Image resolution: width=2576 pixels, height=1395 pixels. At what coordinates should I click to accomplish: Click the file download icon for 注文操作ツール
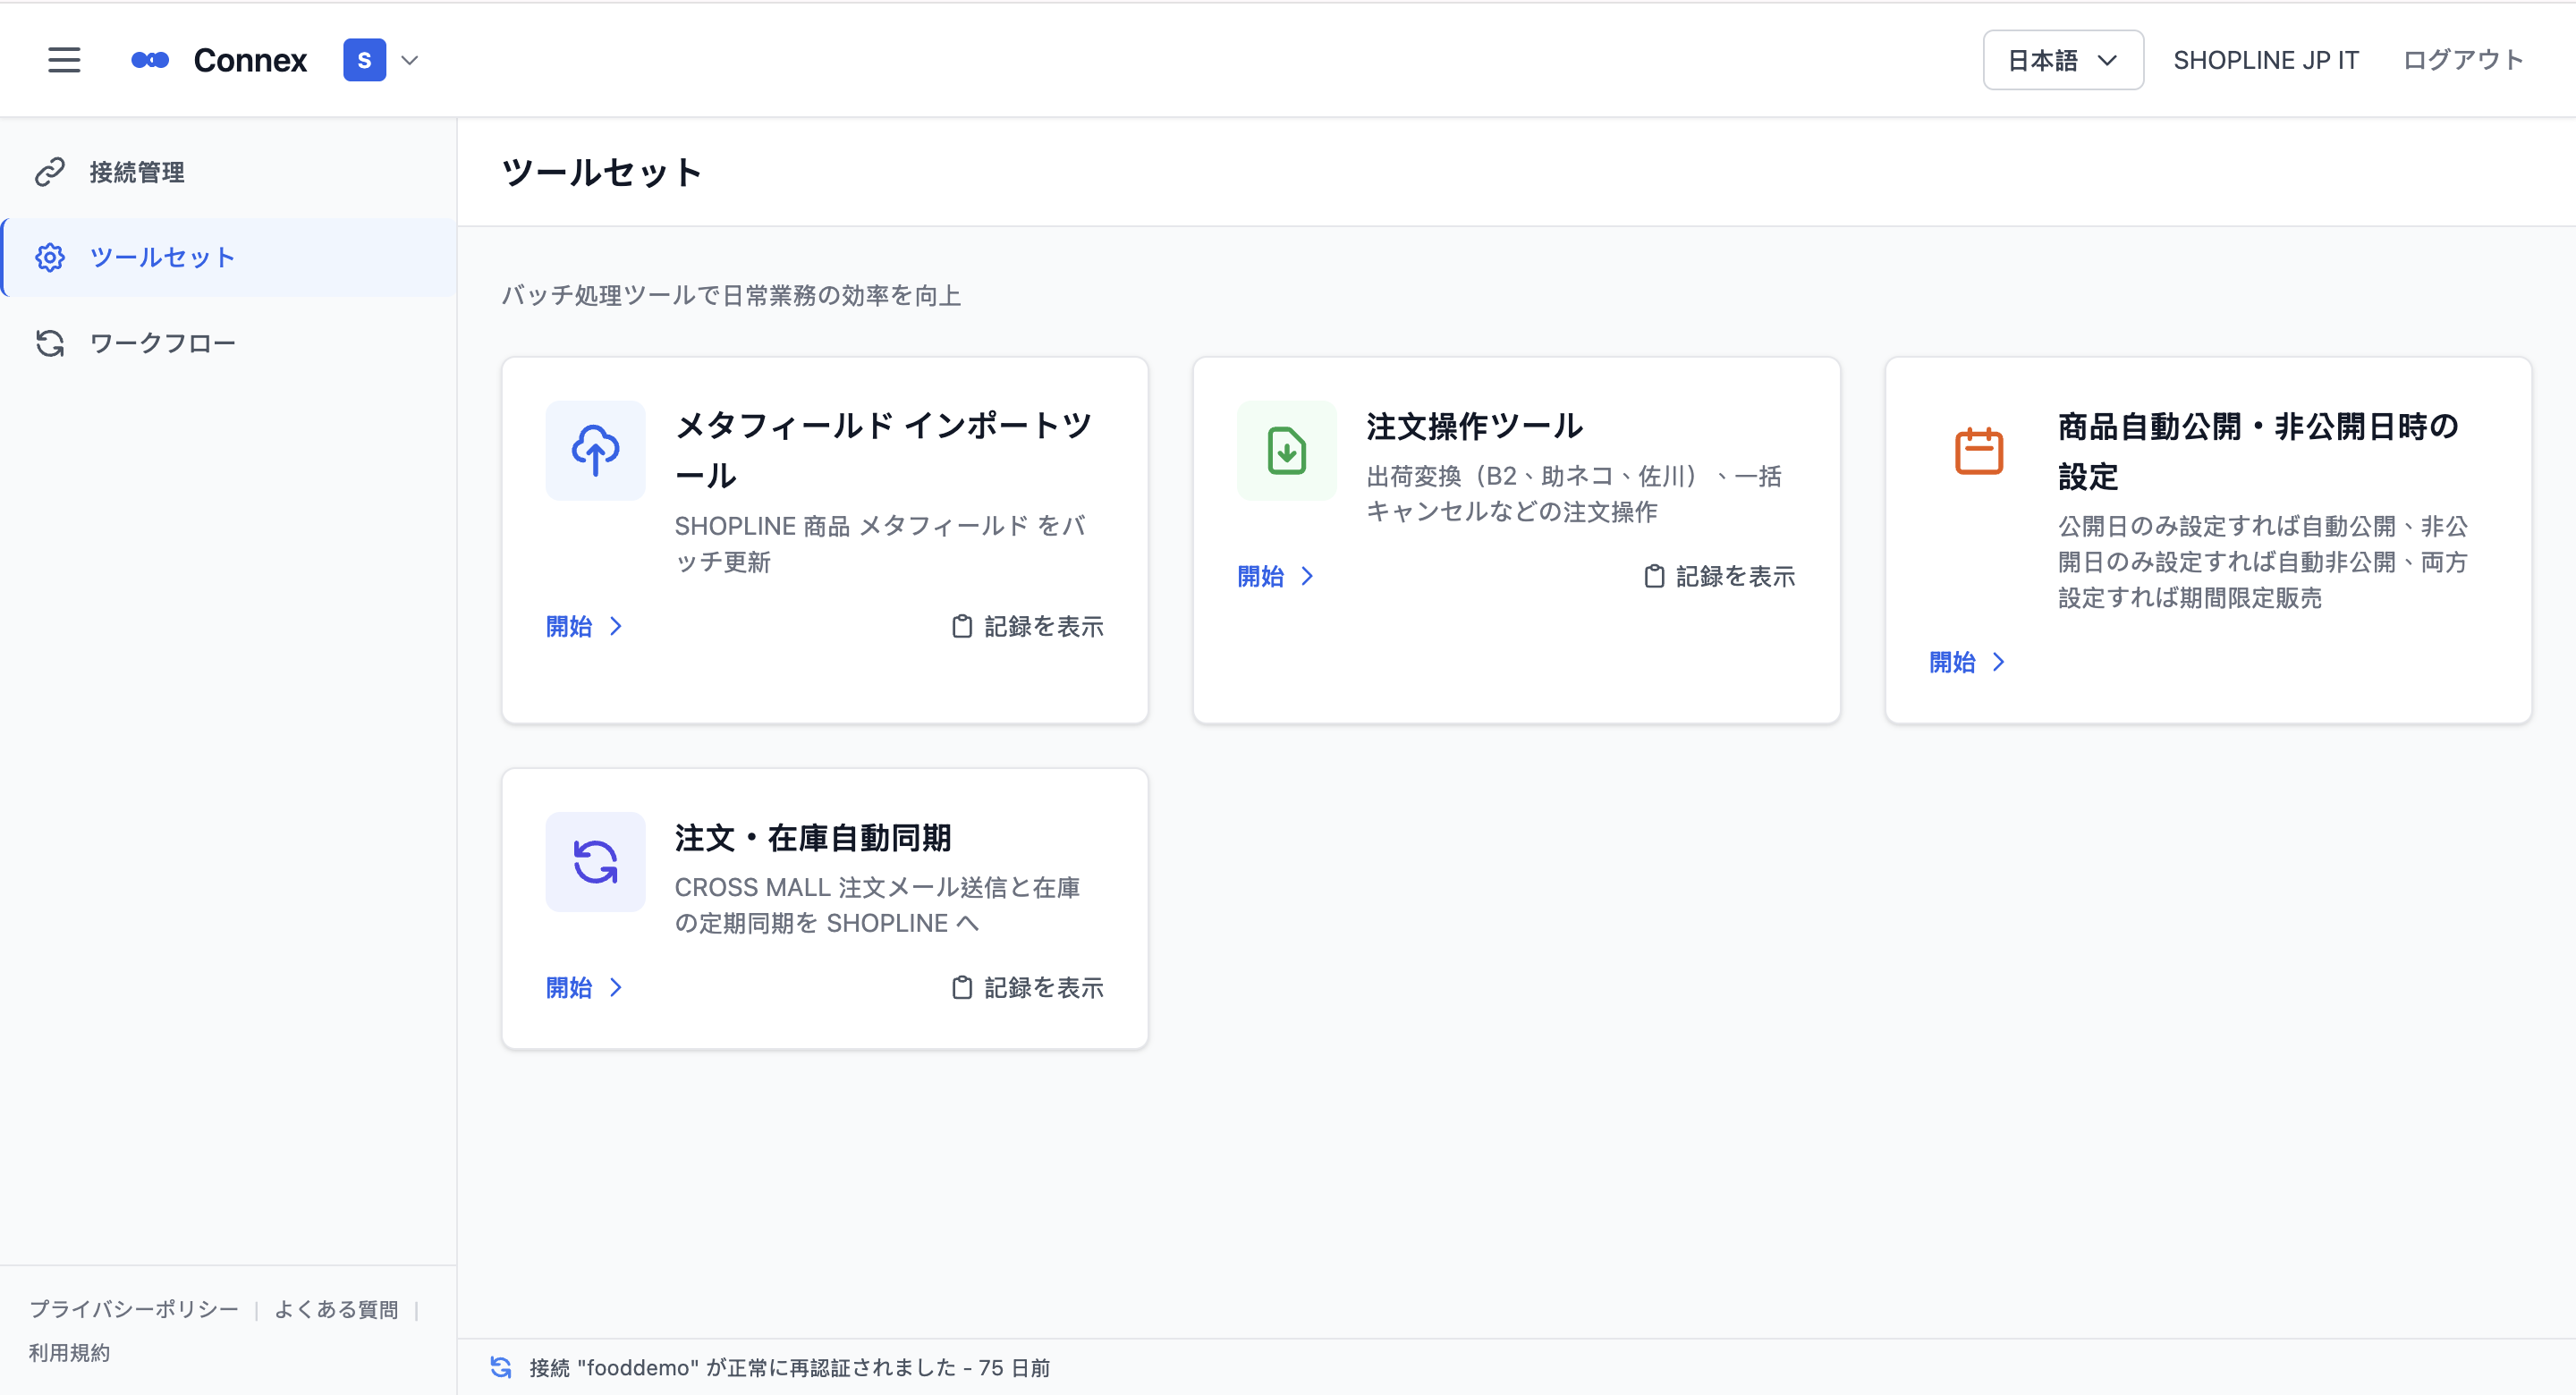(1286, 451)
